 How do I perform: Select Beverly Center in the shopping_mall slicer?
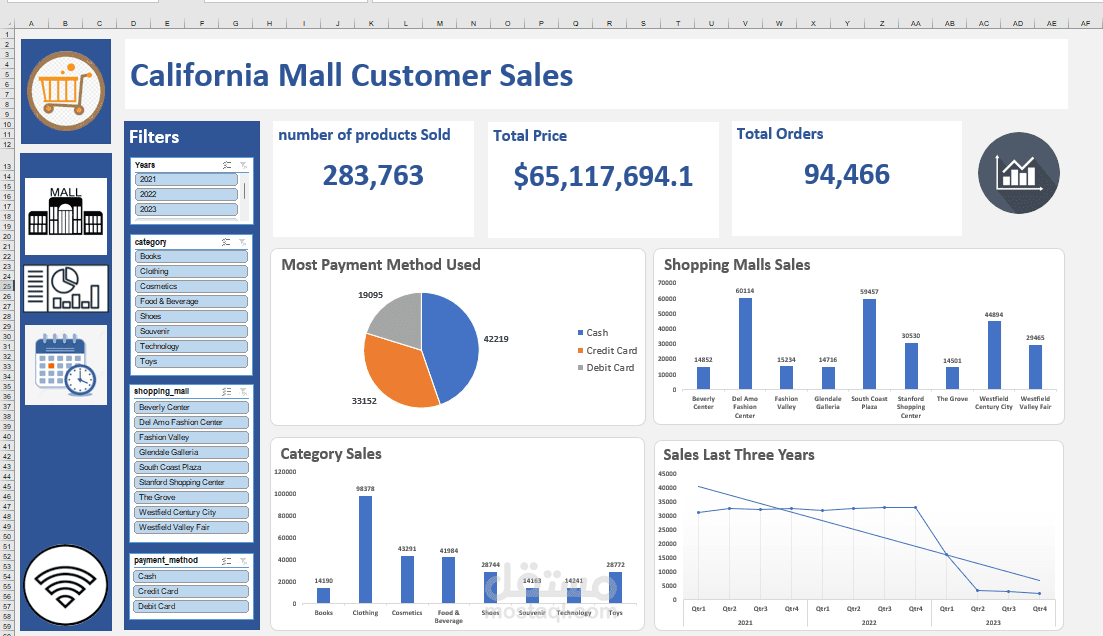(x=190, y=407)
